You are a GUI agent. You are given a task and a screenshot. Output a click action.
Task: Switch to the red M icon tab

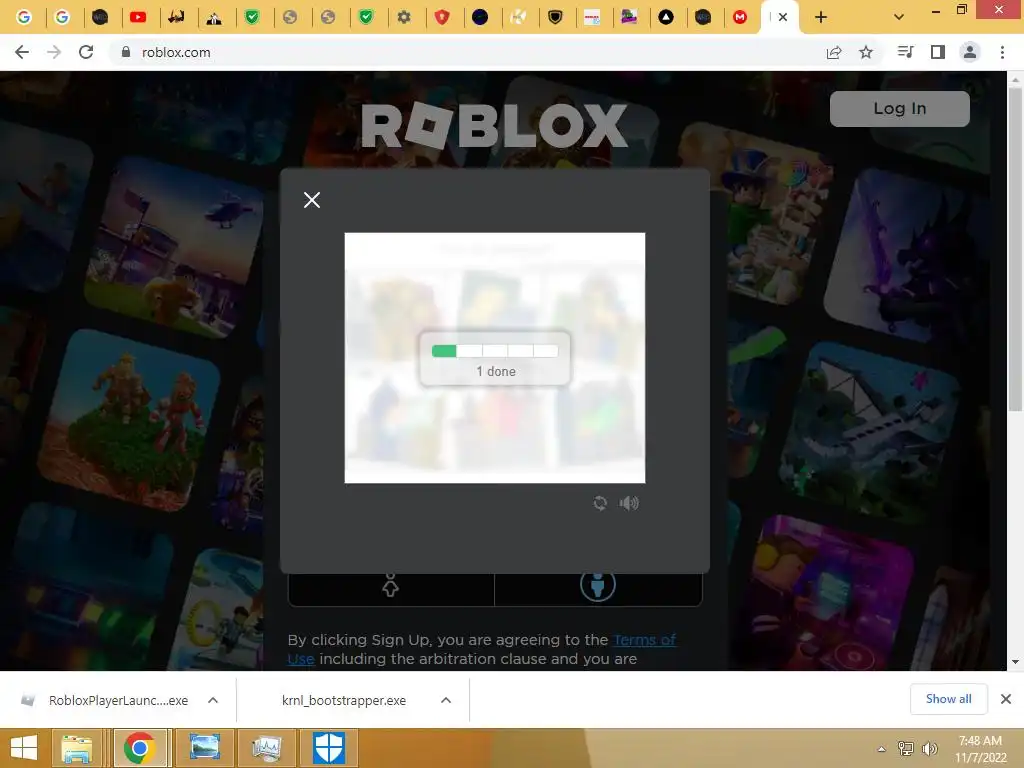point(740,17)
